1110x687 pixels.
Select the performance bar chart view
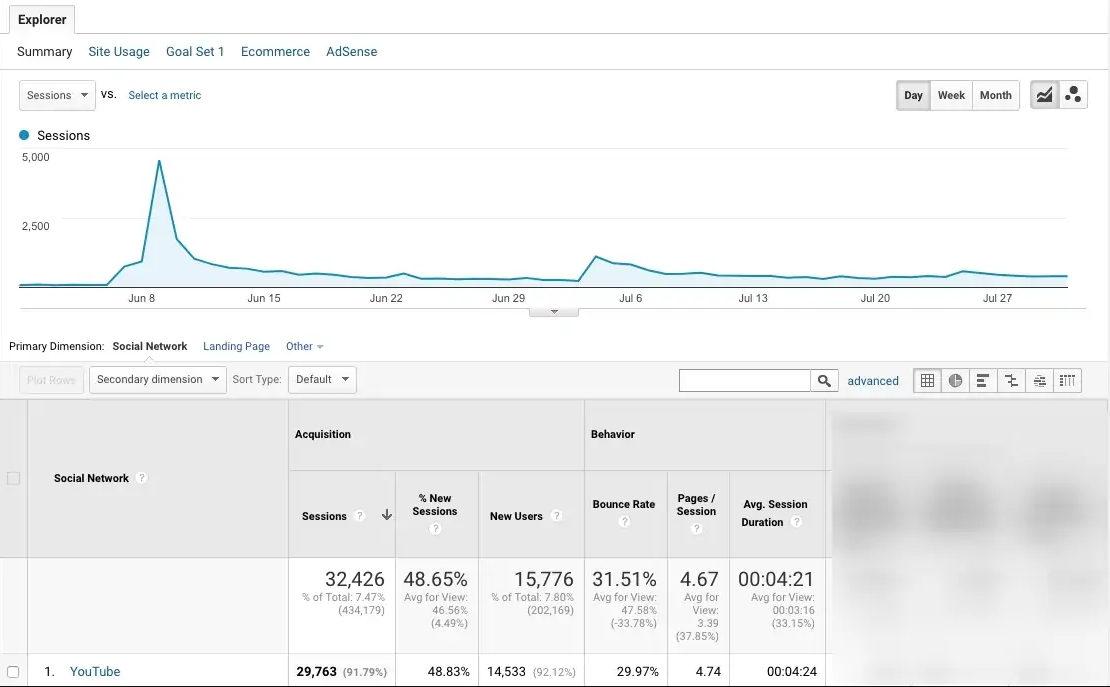click(x=983, y=380)
